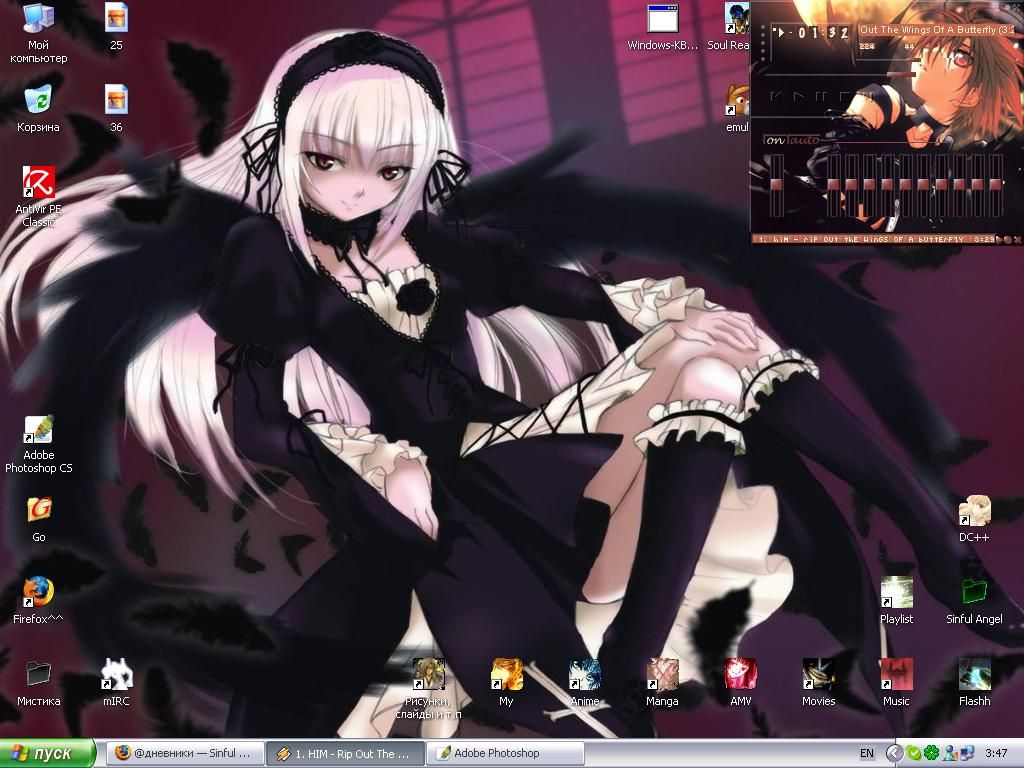The width and height of the screenshot is (1024, 768).
Task: Toggle the Winamp 01:32 time display
Action: 816,33
